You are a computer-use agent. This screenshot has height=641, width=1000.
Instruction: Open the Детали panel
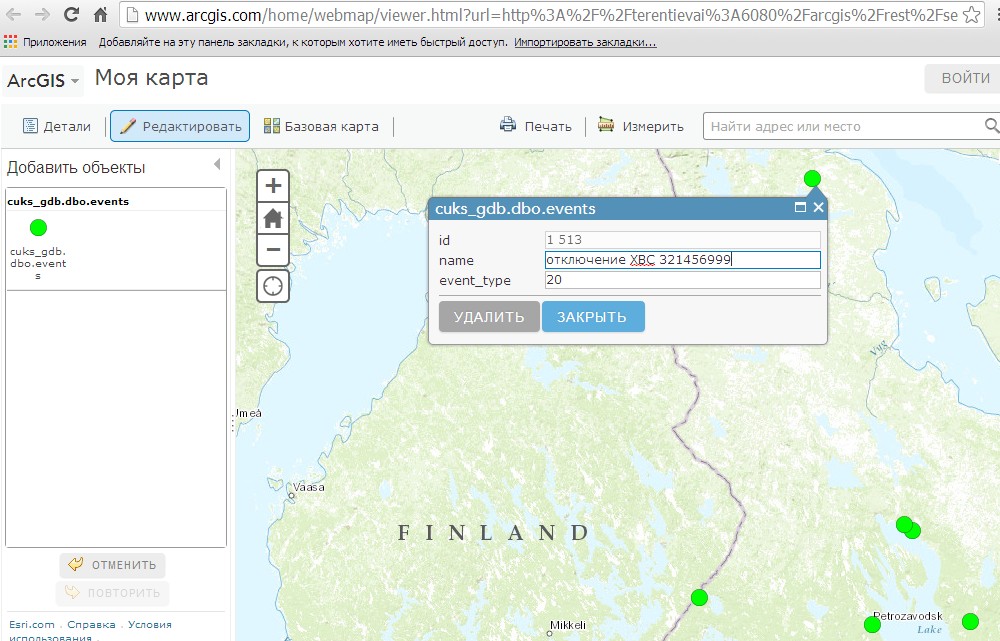pos(57,127)
